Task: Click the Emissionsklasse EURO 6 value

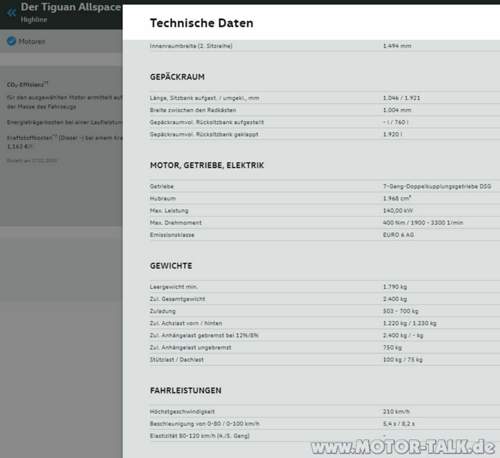Action: point(398,235)
